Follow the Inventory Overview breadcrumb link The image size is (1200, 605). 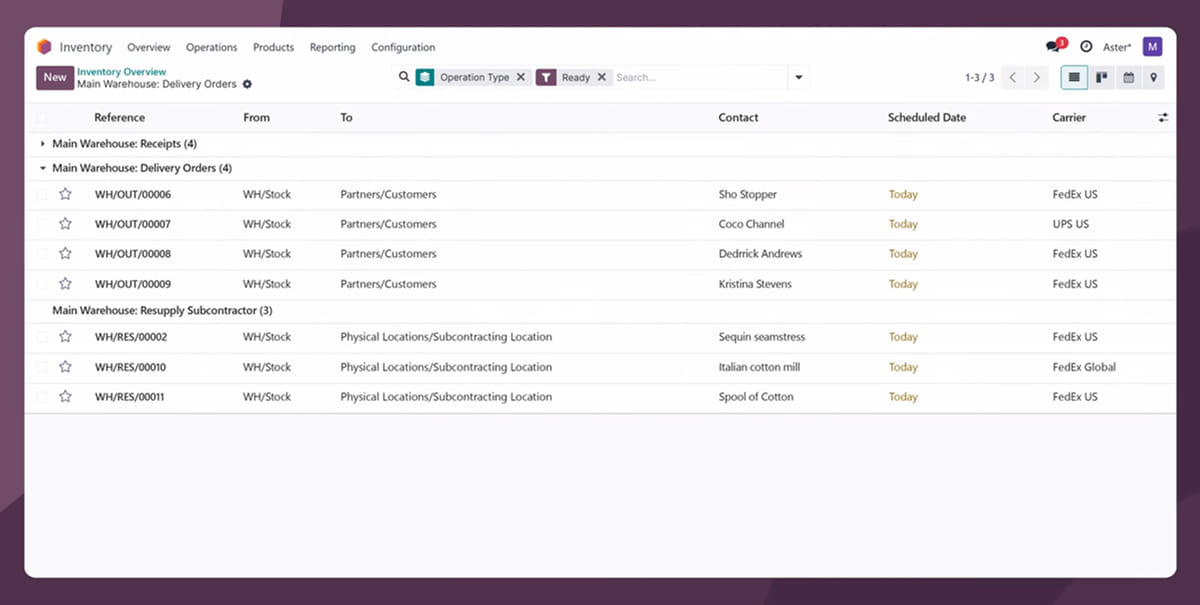121,72
